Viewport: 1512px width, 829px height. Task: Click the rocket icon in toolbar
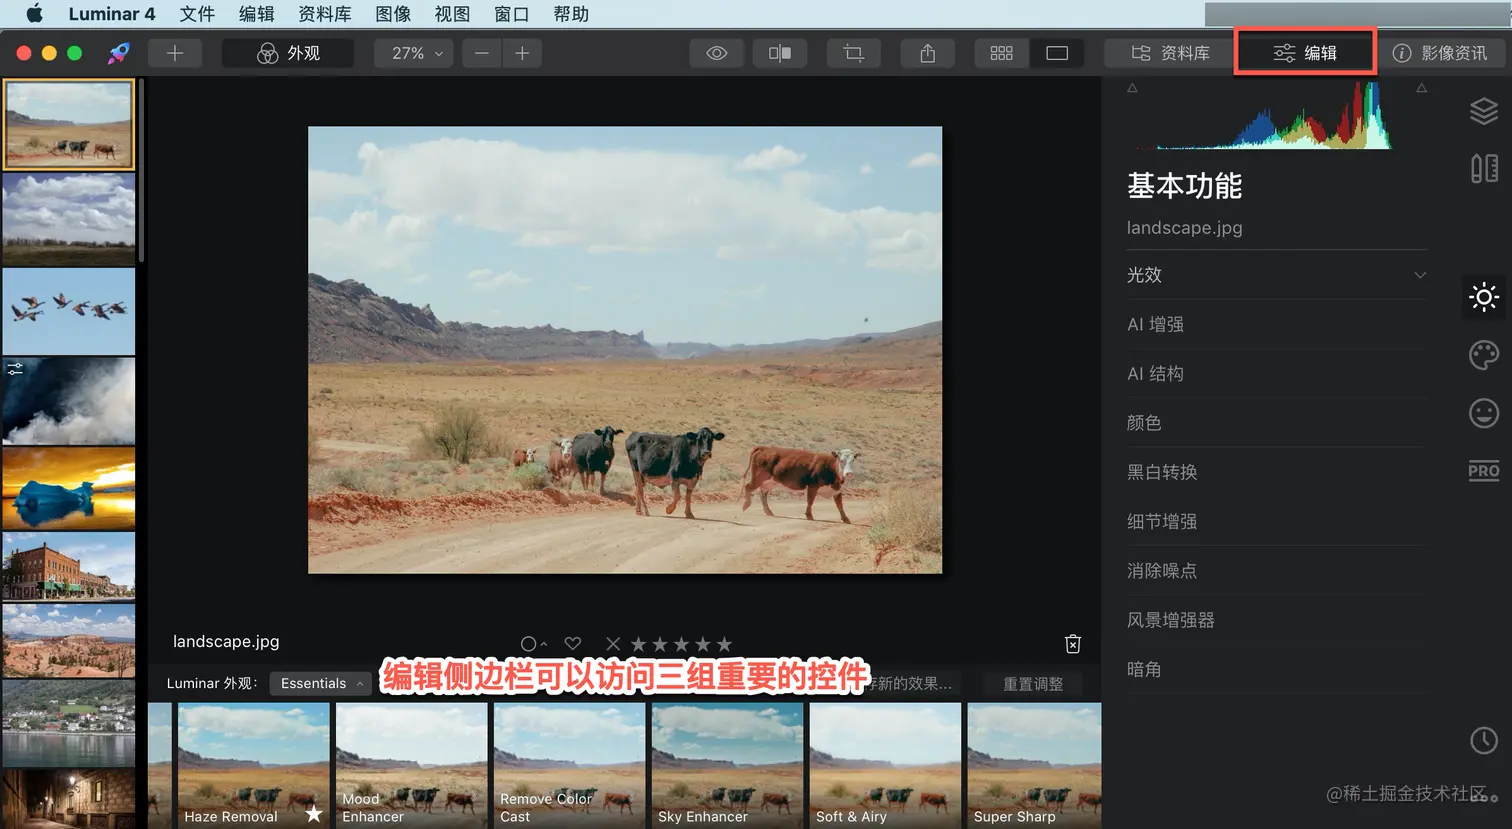point(119,53)
